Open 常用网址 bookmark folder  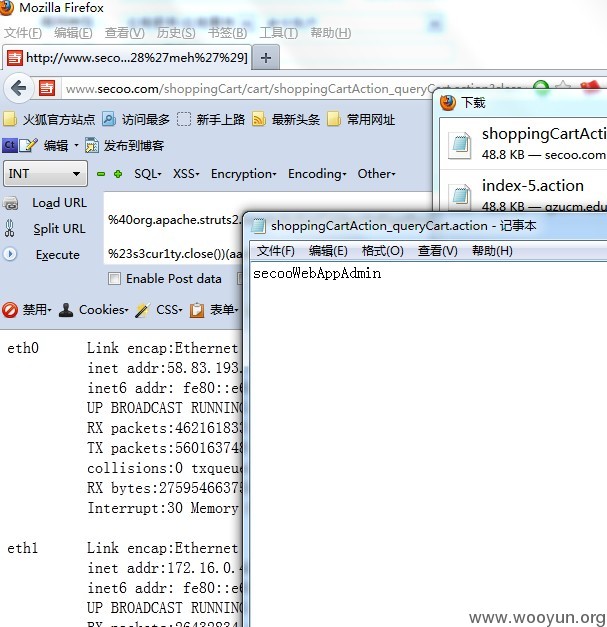(x=361, y=119)
